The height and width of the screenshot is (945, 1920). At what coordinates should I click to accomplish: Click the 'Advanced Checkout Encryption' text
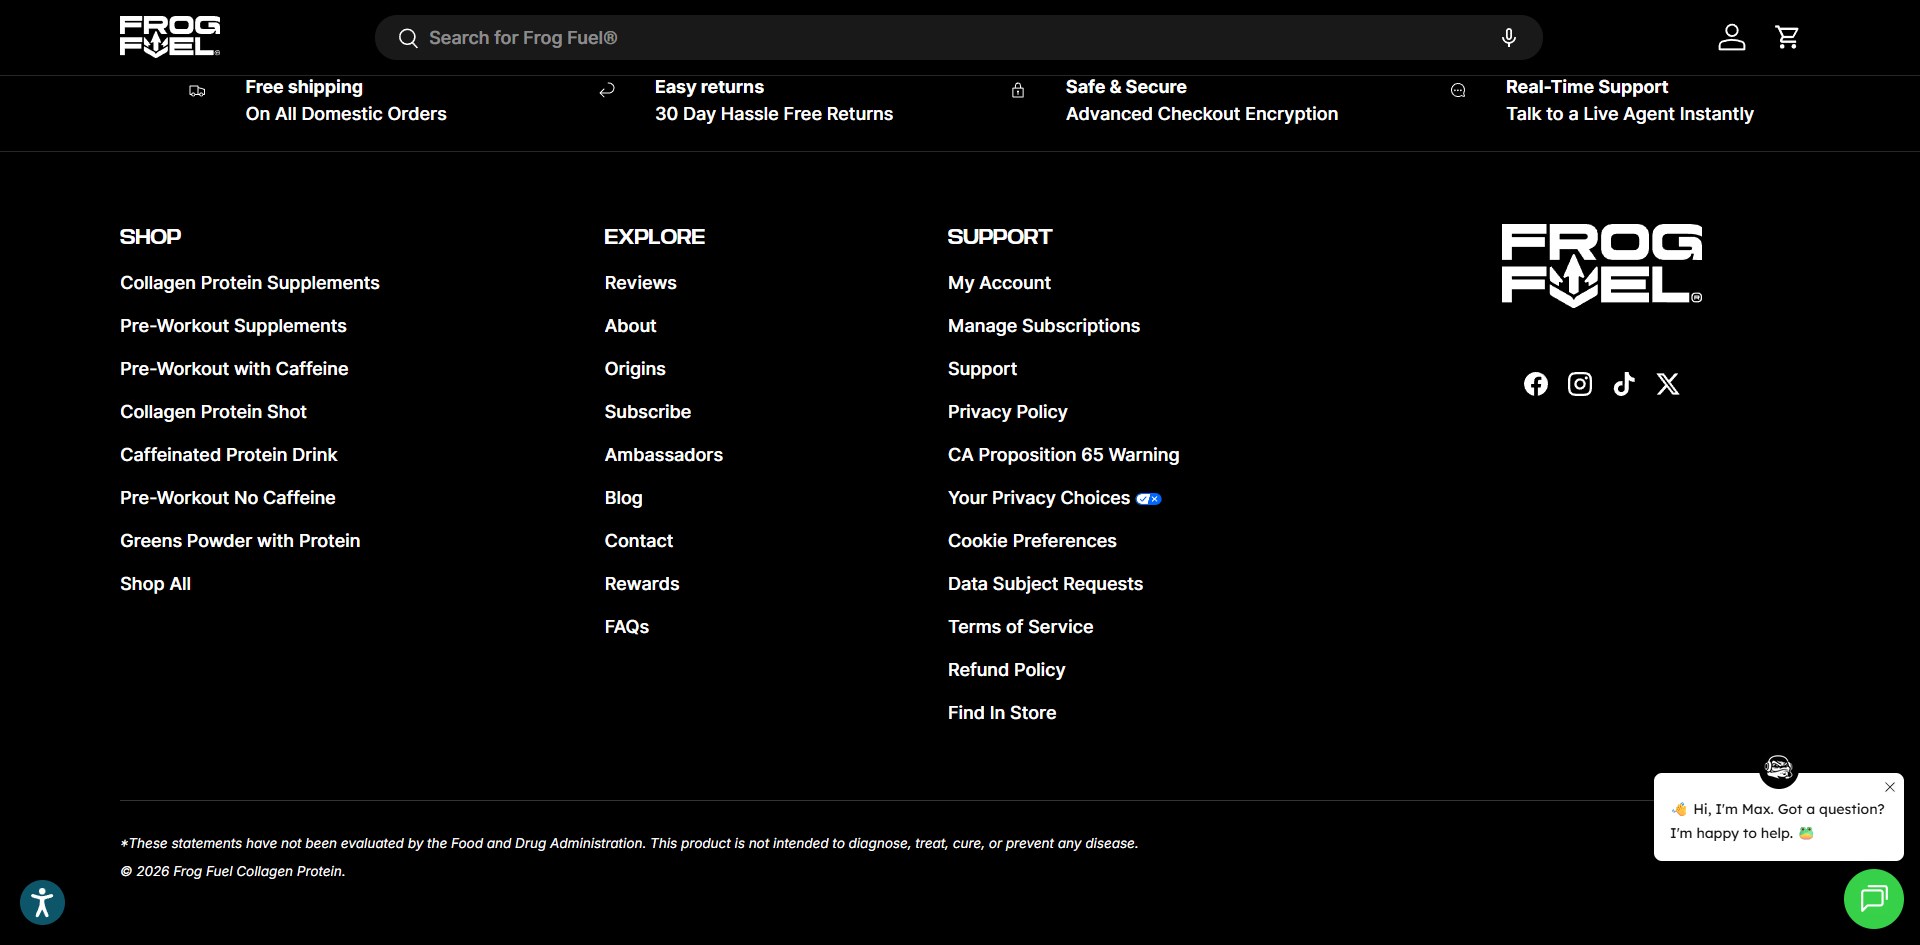(1202, 114)
